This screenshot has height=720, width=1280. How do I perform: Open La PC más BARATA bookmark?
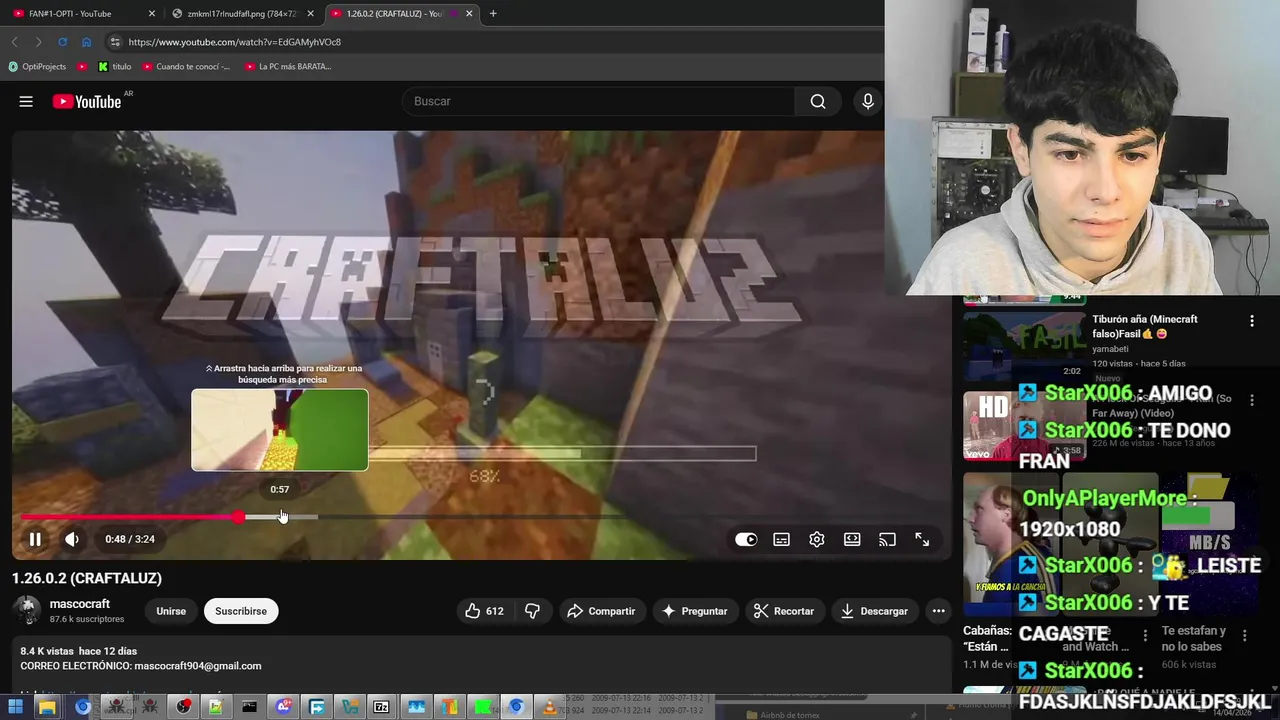(x=288, y=67)
